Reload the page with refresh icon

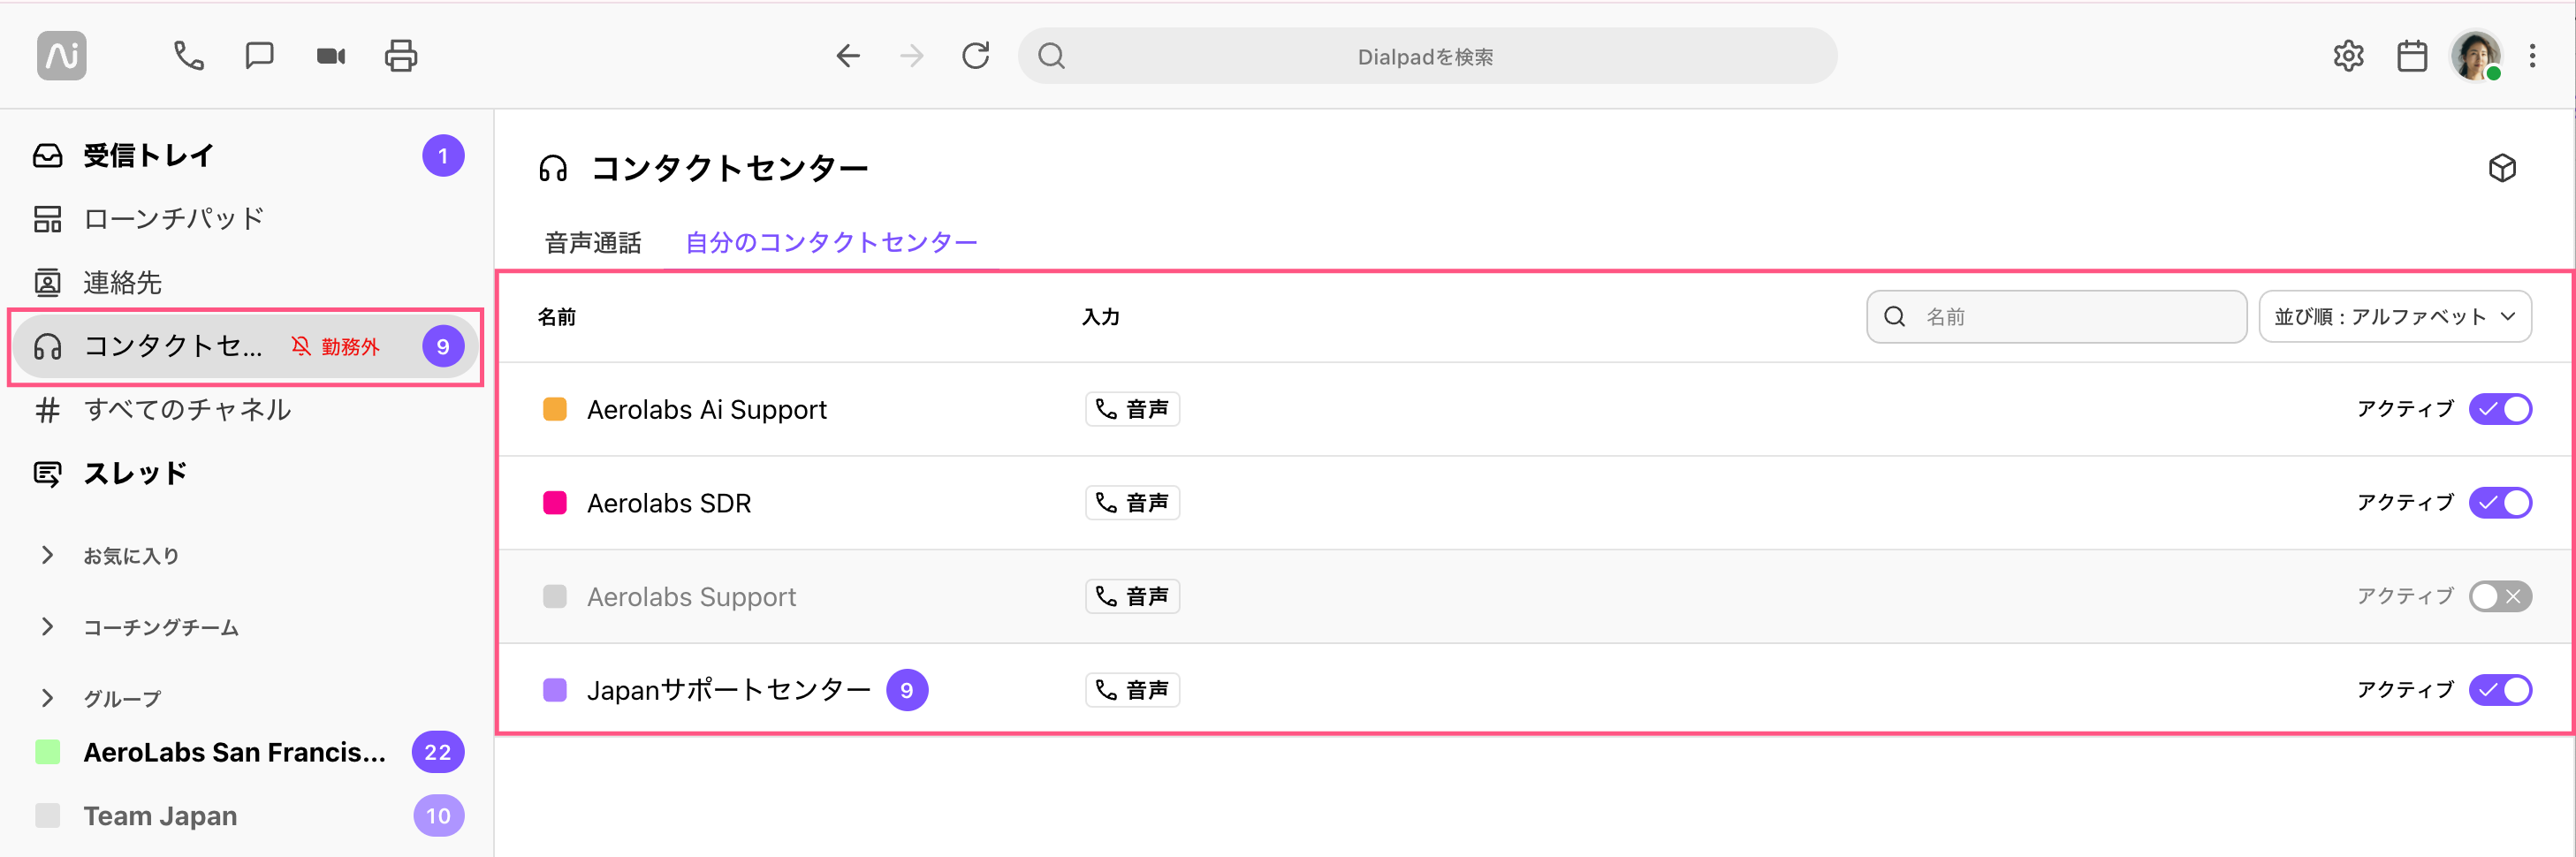(x=976, y=56)
